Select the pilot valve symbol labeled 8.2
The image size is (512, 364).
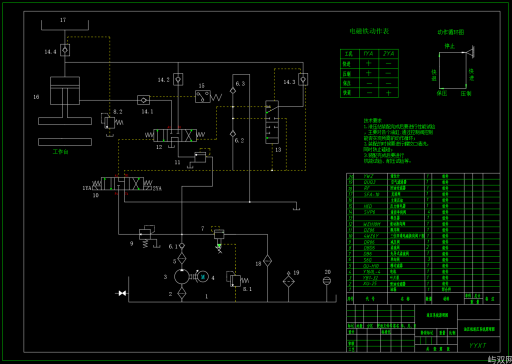[109, 122]
